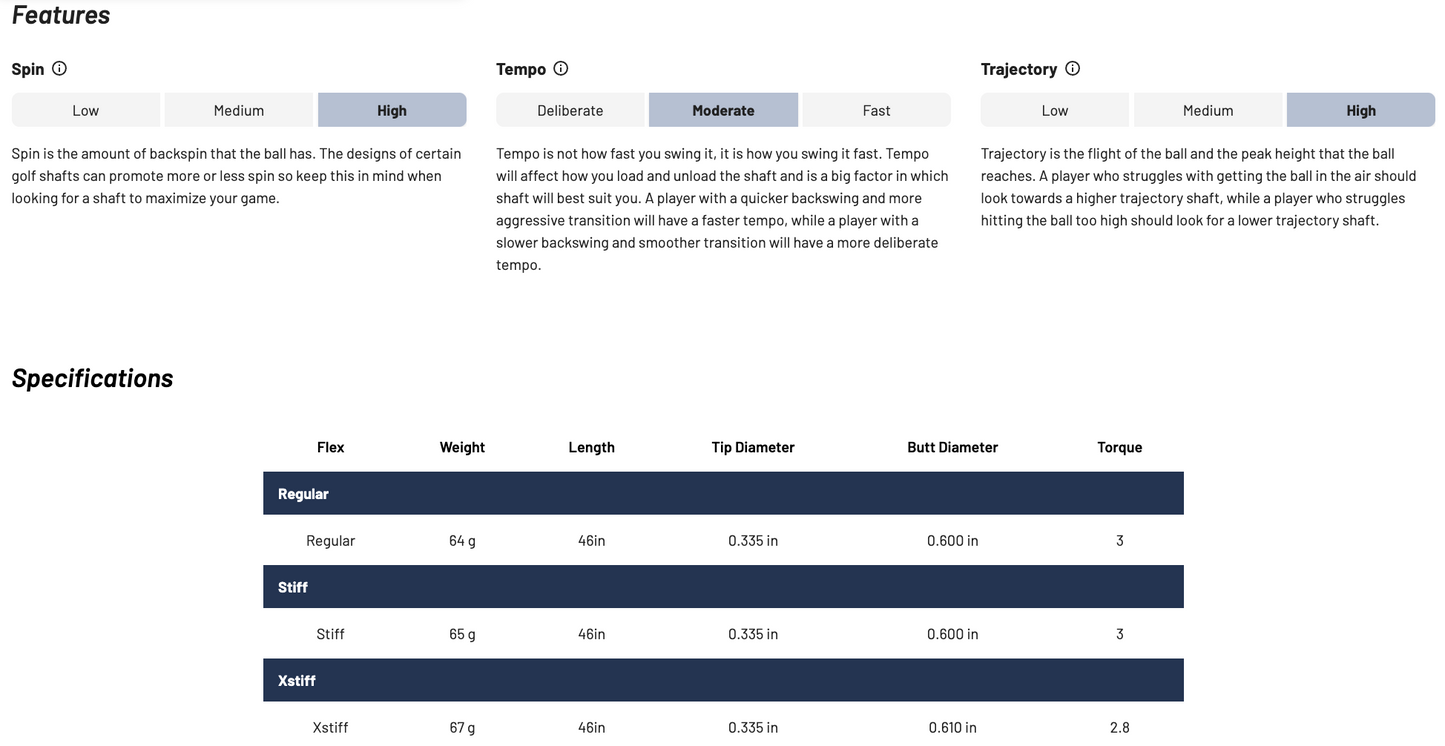Select Low spin option

tap(86, 110)
